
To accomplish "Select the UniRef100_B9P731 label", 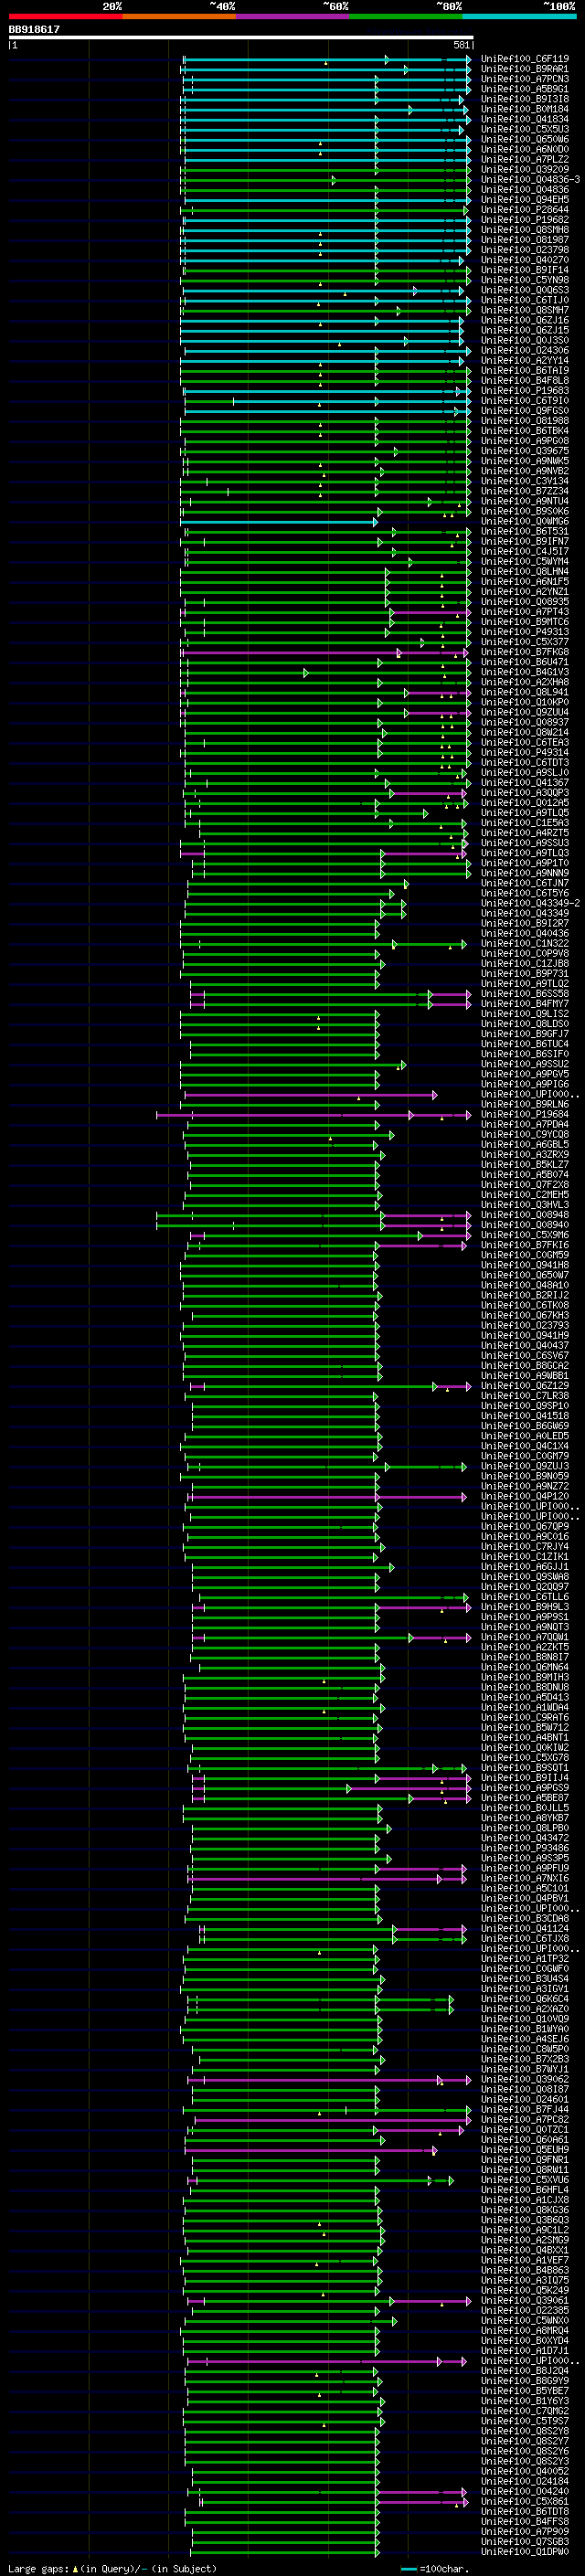I will tap(525, 973).
